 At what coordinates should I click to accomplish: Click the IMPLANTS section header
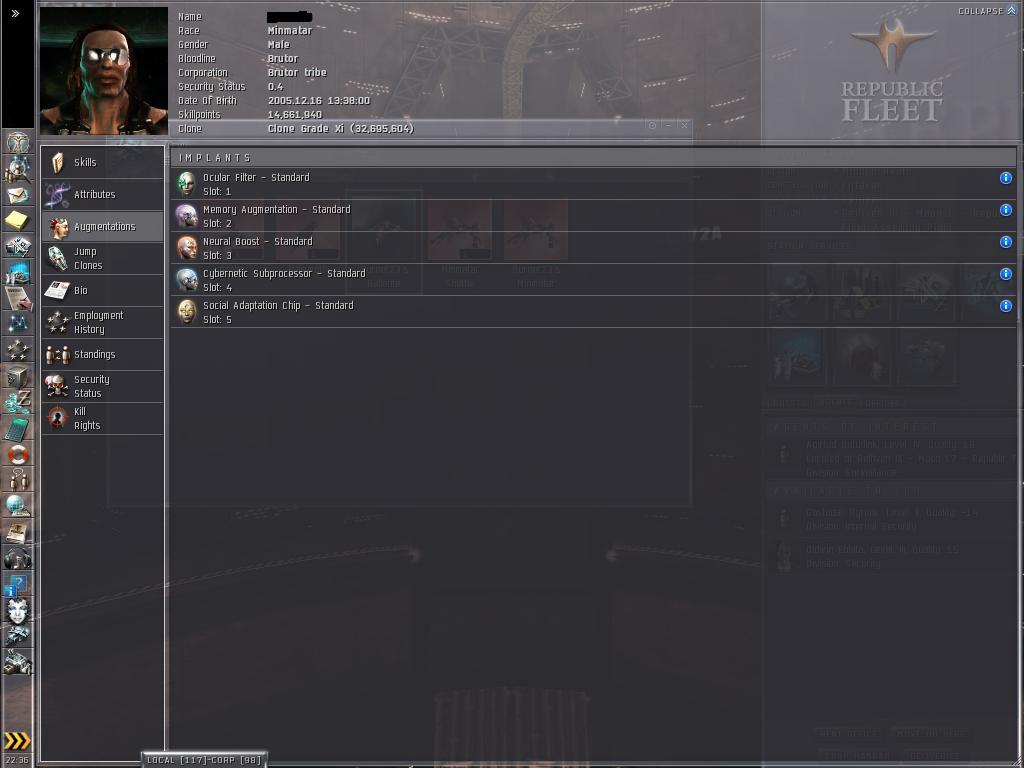click(593, 158)
